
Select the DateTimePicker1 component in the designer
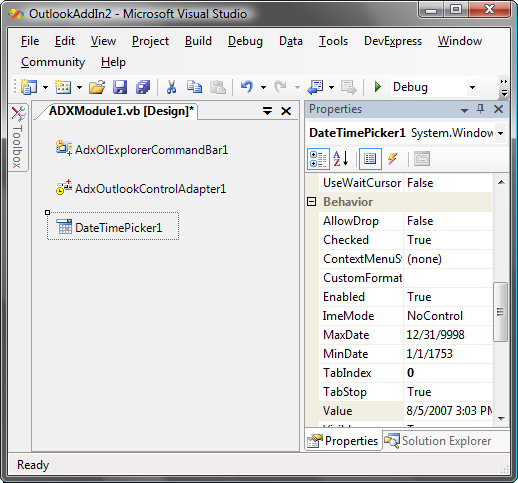point(113,227)
